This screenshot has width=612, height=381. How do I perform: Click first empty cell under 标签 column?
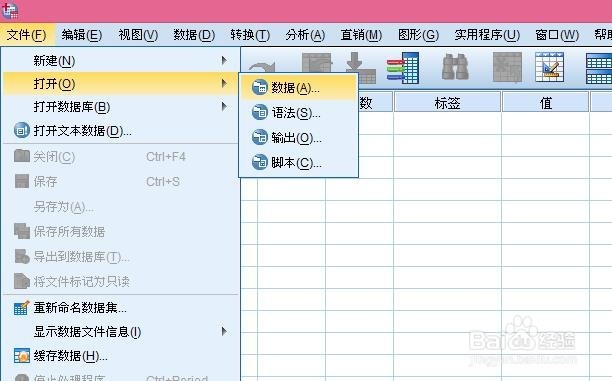pos(447,124)
